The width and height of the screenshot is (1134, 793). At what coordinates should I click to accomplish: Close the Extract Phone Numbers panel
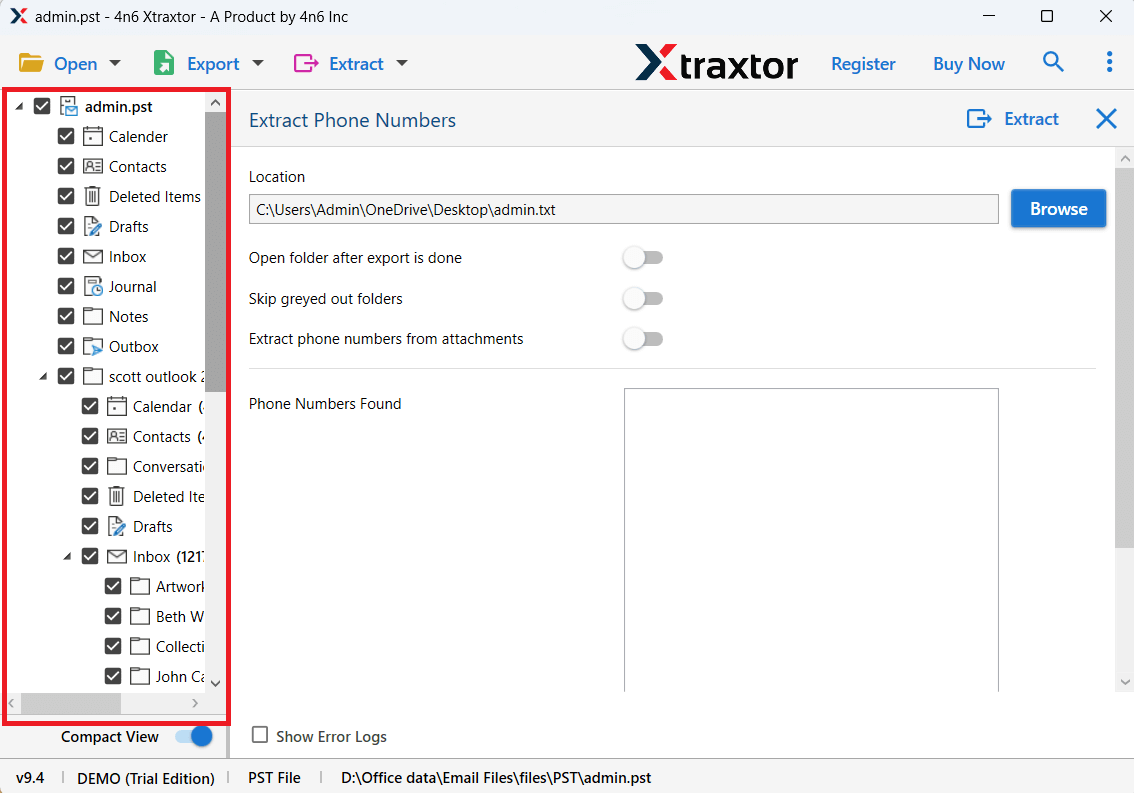pyautogui.click(x=1106, y=119)
